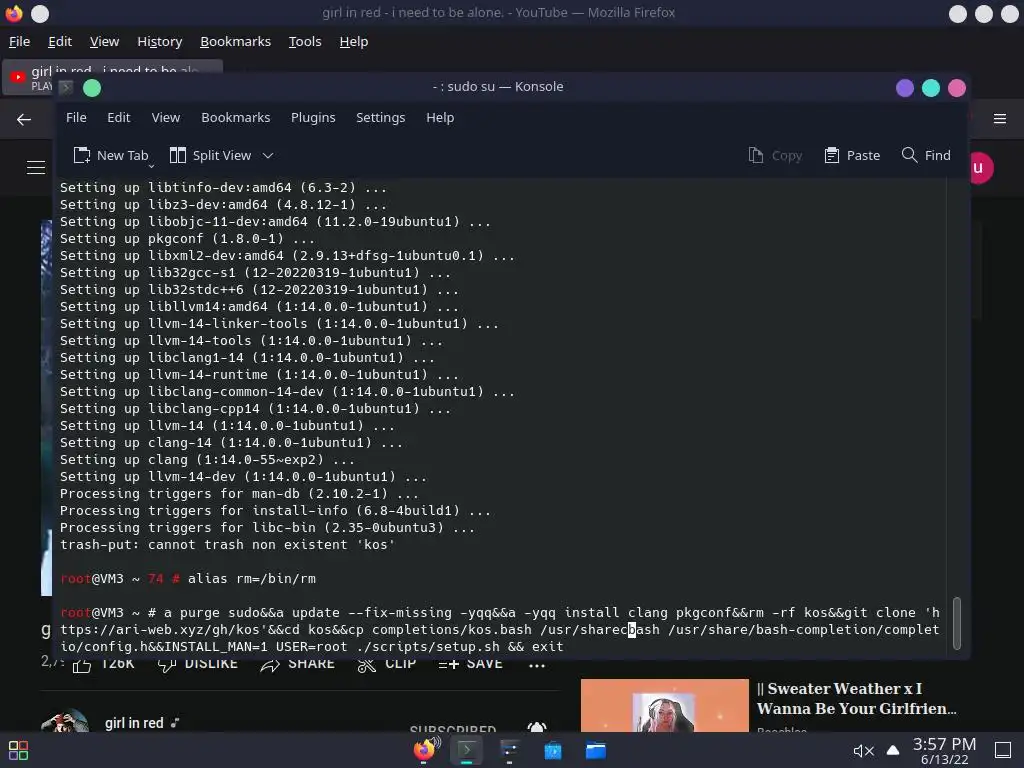Open Firefox Bookmarks menu
The height and width of the screenshot is (768, 1024).
(235, 41)
